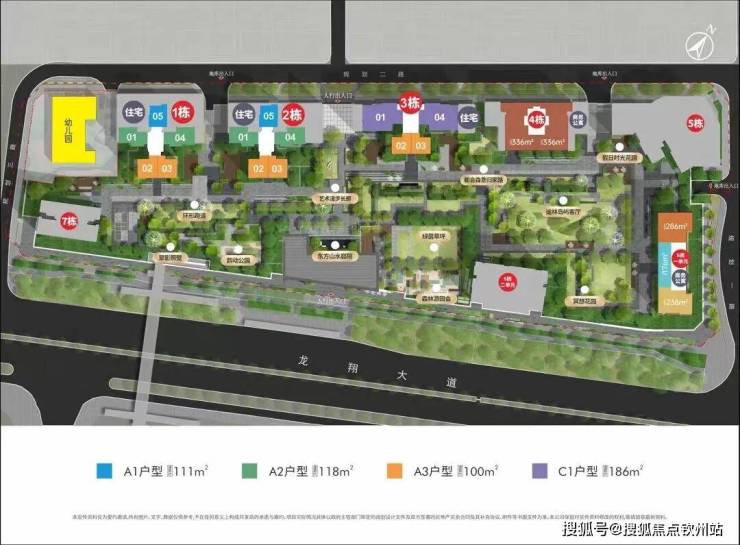Click the 6栋 二单元 red marker
Screen dimensions: 740x545
click(508, 282)
